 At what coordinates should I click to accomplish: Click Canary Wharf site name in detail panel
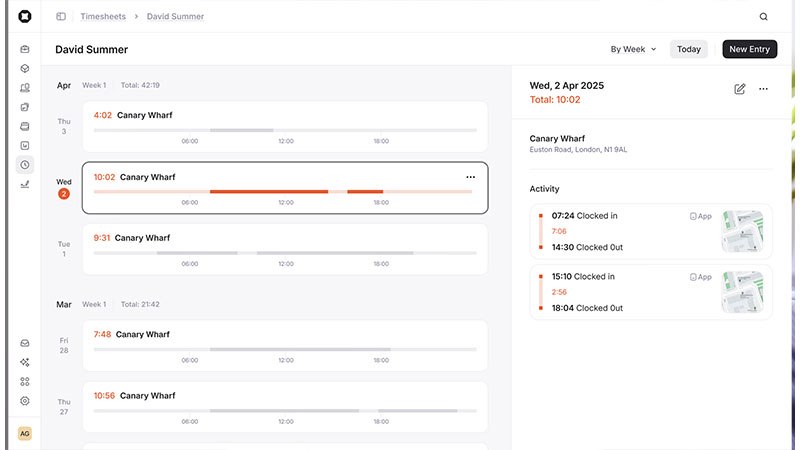coord(557,138)
